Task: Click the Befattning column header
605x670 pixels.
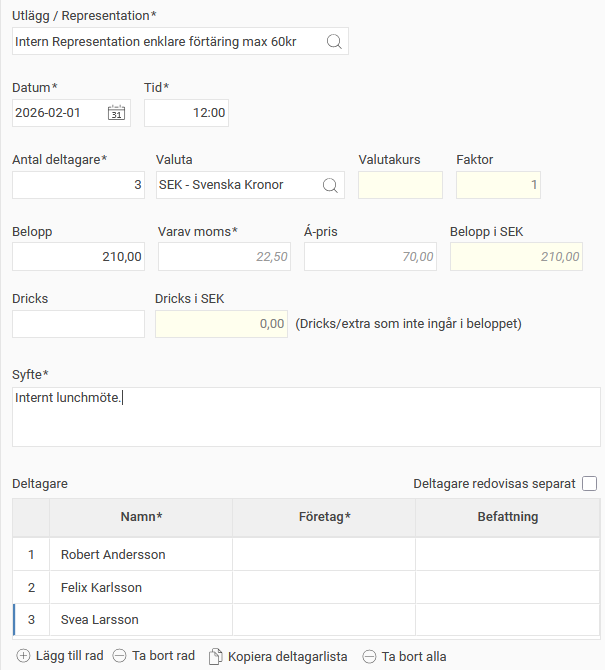Action: (x=508, y=517)
